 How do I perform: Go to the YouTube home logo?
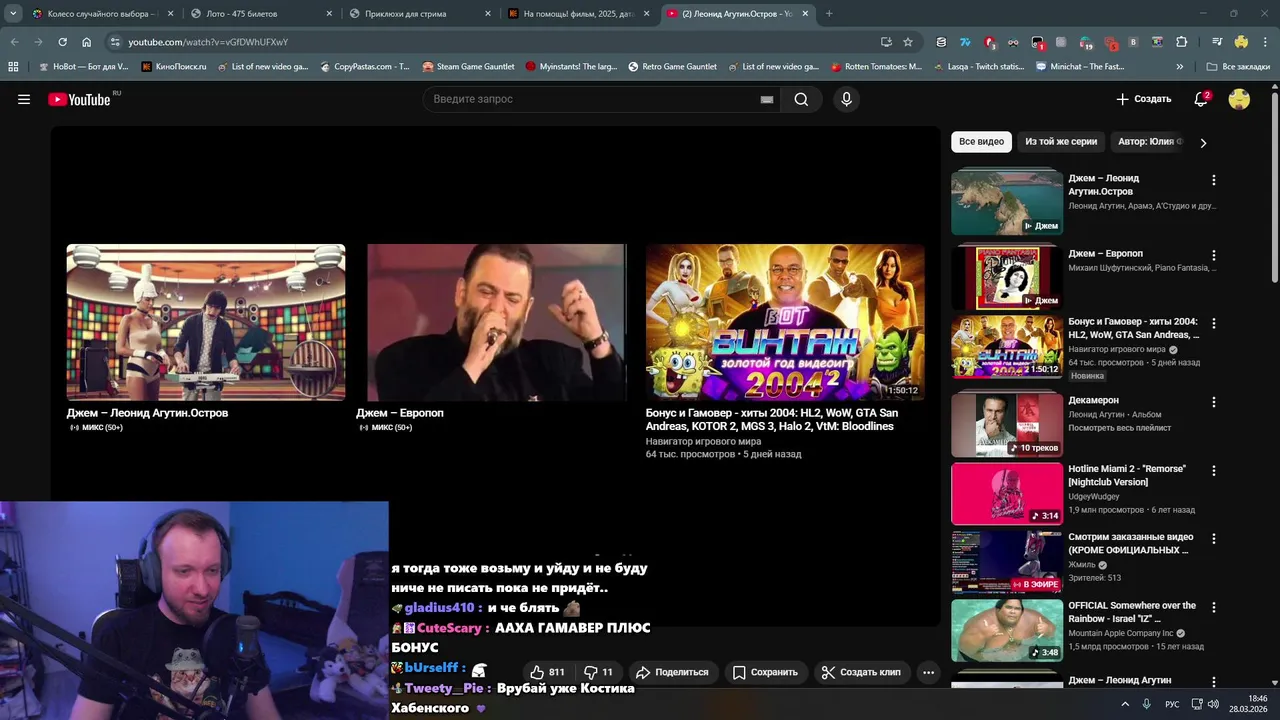79,99
